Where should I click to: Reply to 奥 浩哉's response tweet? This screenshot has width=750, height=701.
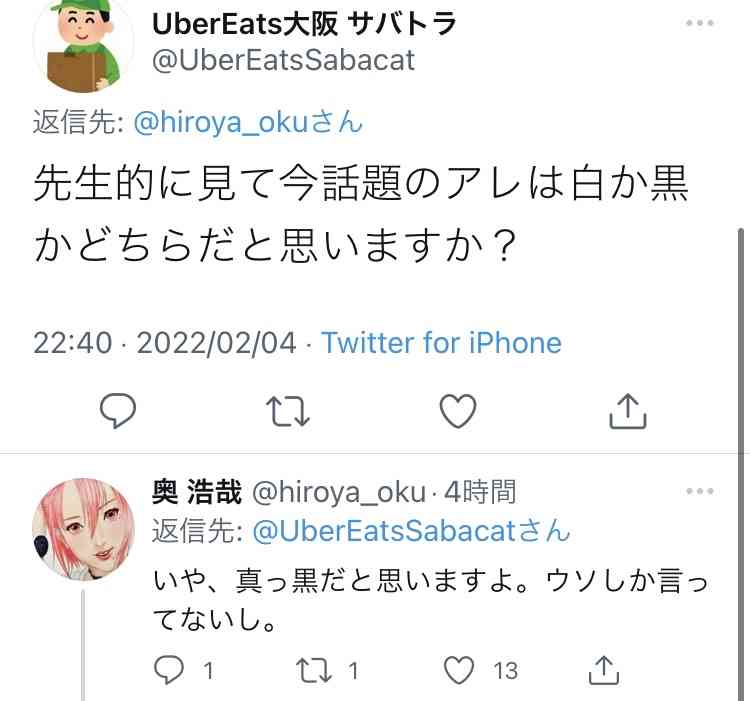click(x=169, y=669)
